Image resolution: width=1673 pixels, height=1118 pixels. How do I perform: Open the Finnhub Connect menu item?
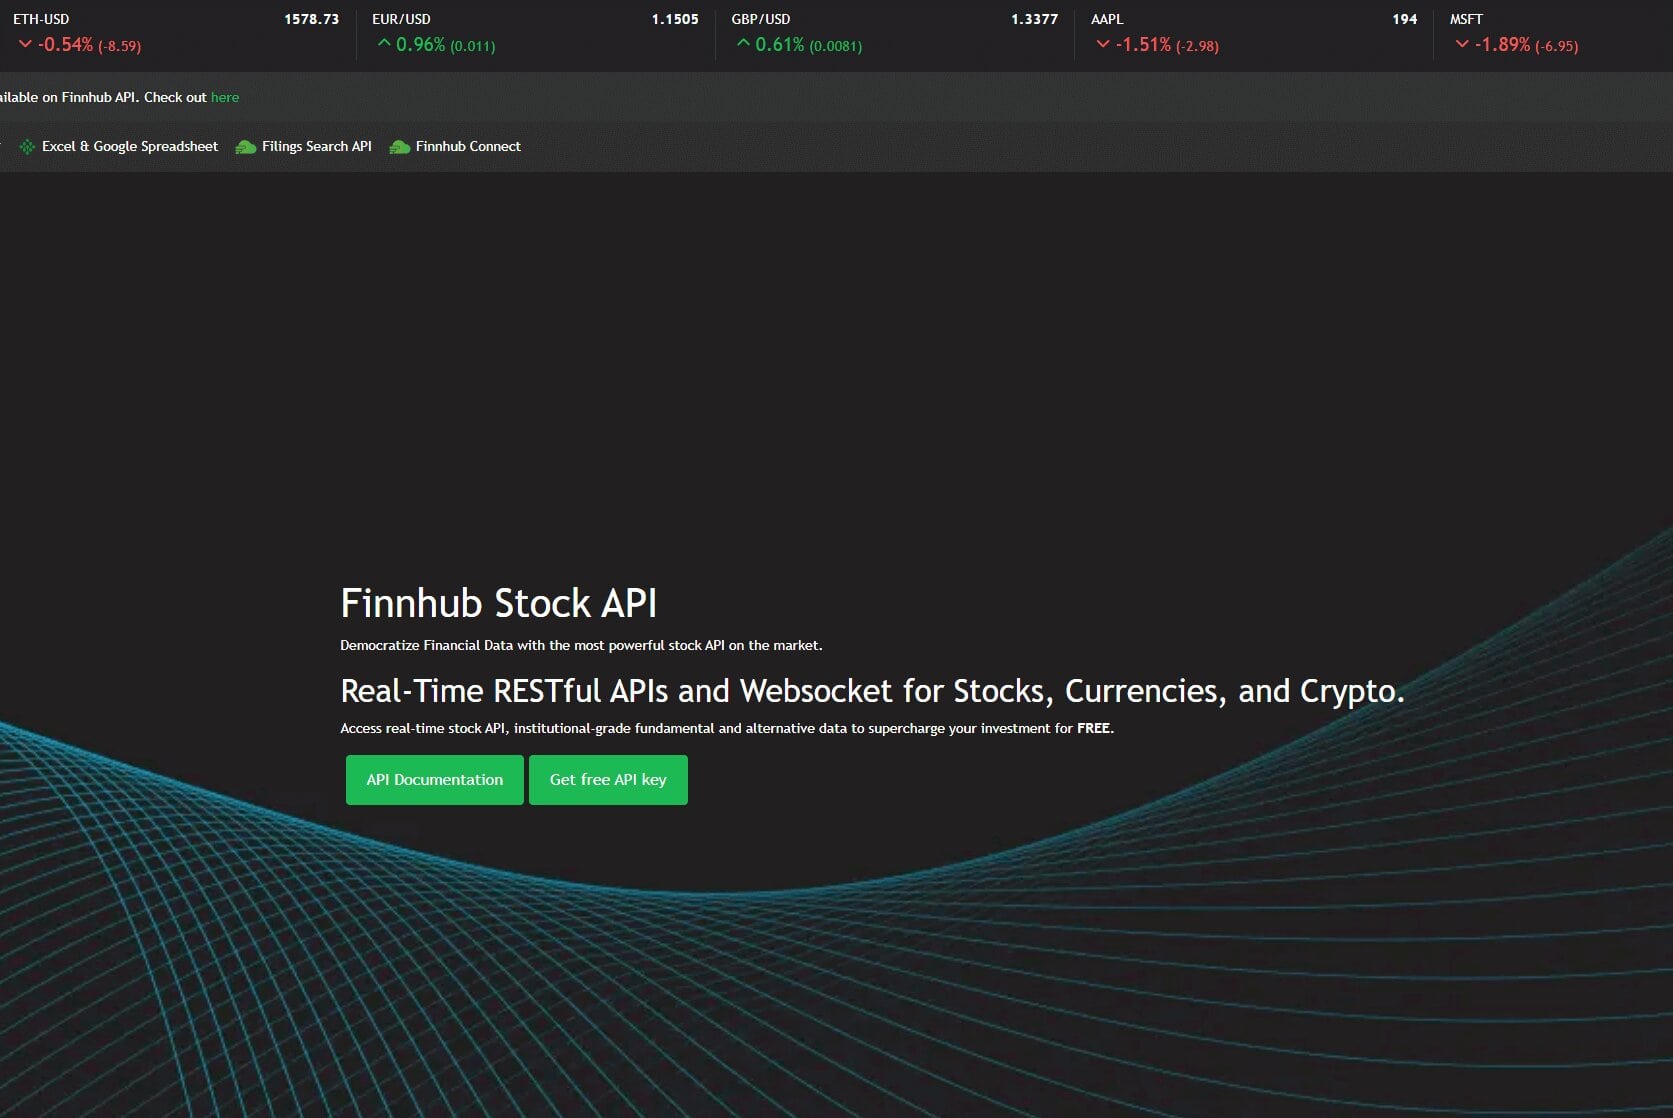(x=467, y=146)
